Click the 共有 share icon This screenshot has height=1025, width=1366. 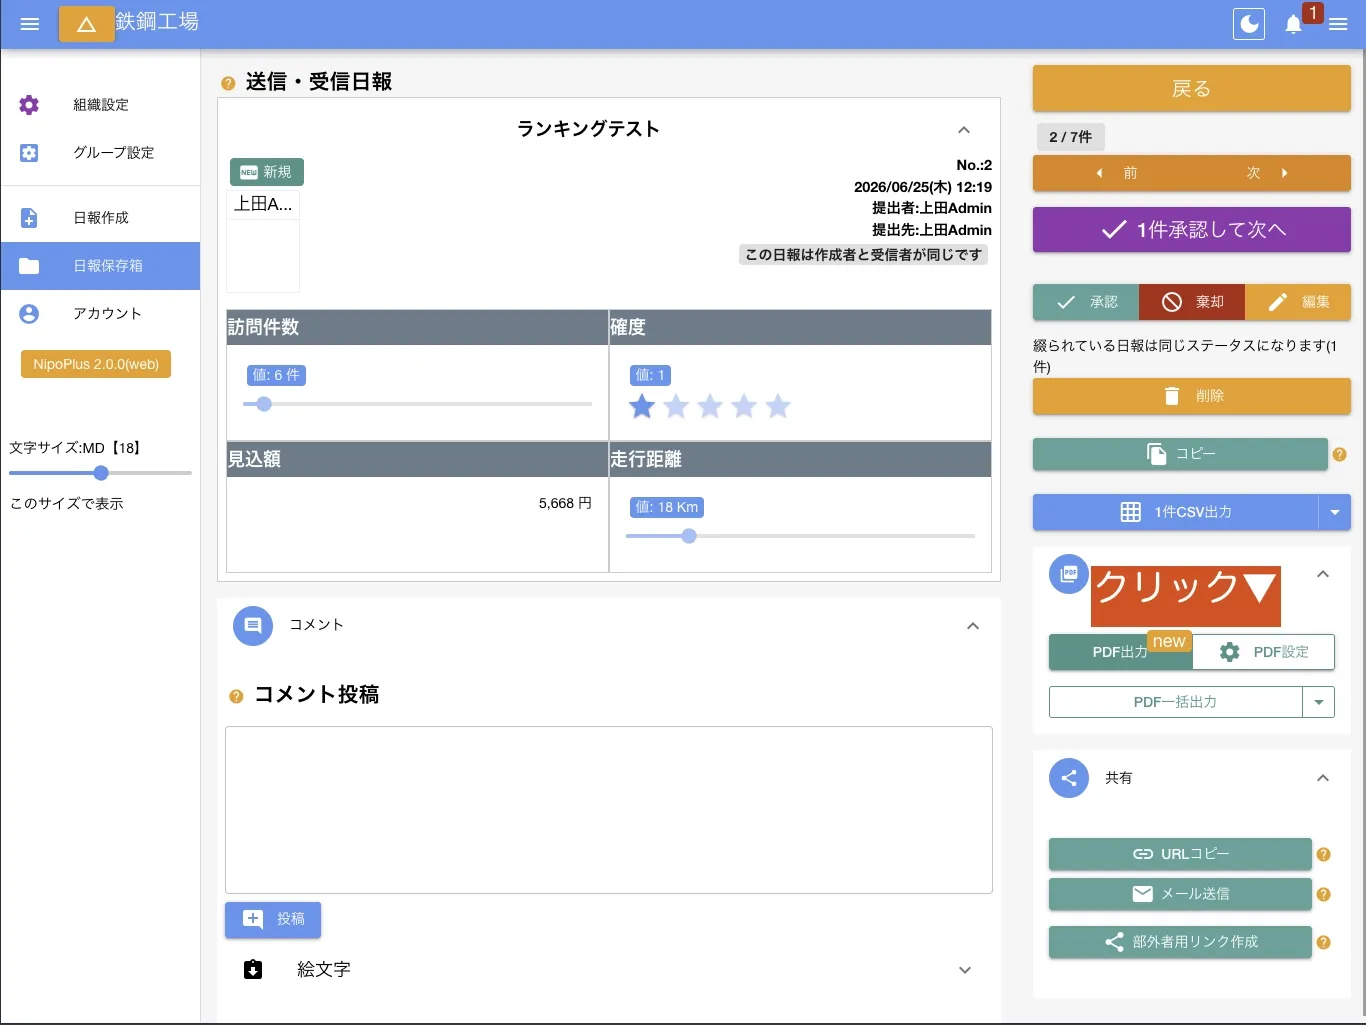1069,778
